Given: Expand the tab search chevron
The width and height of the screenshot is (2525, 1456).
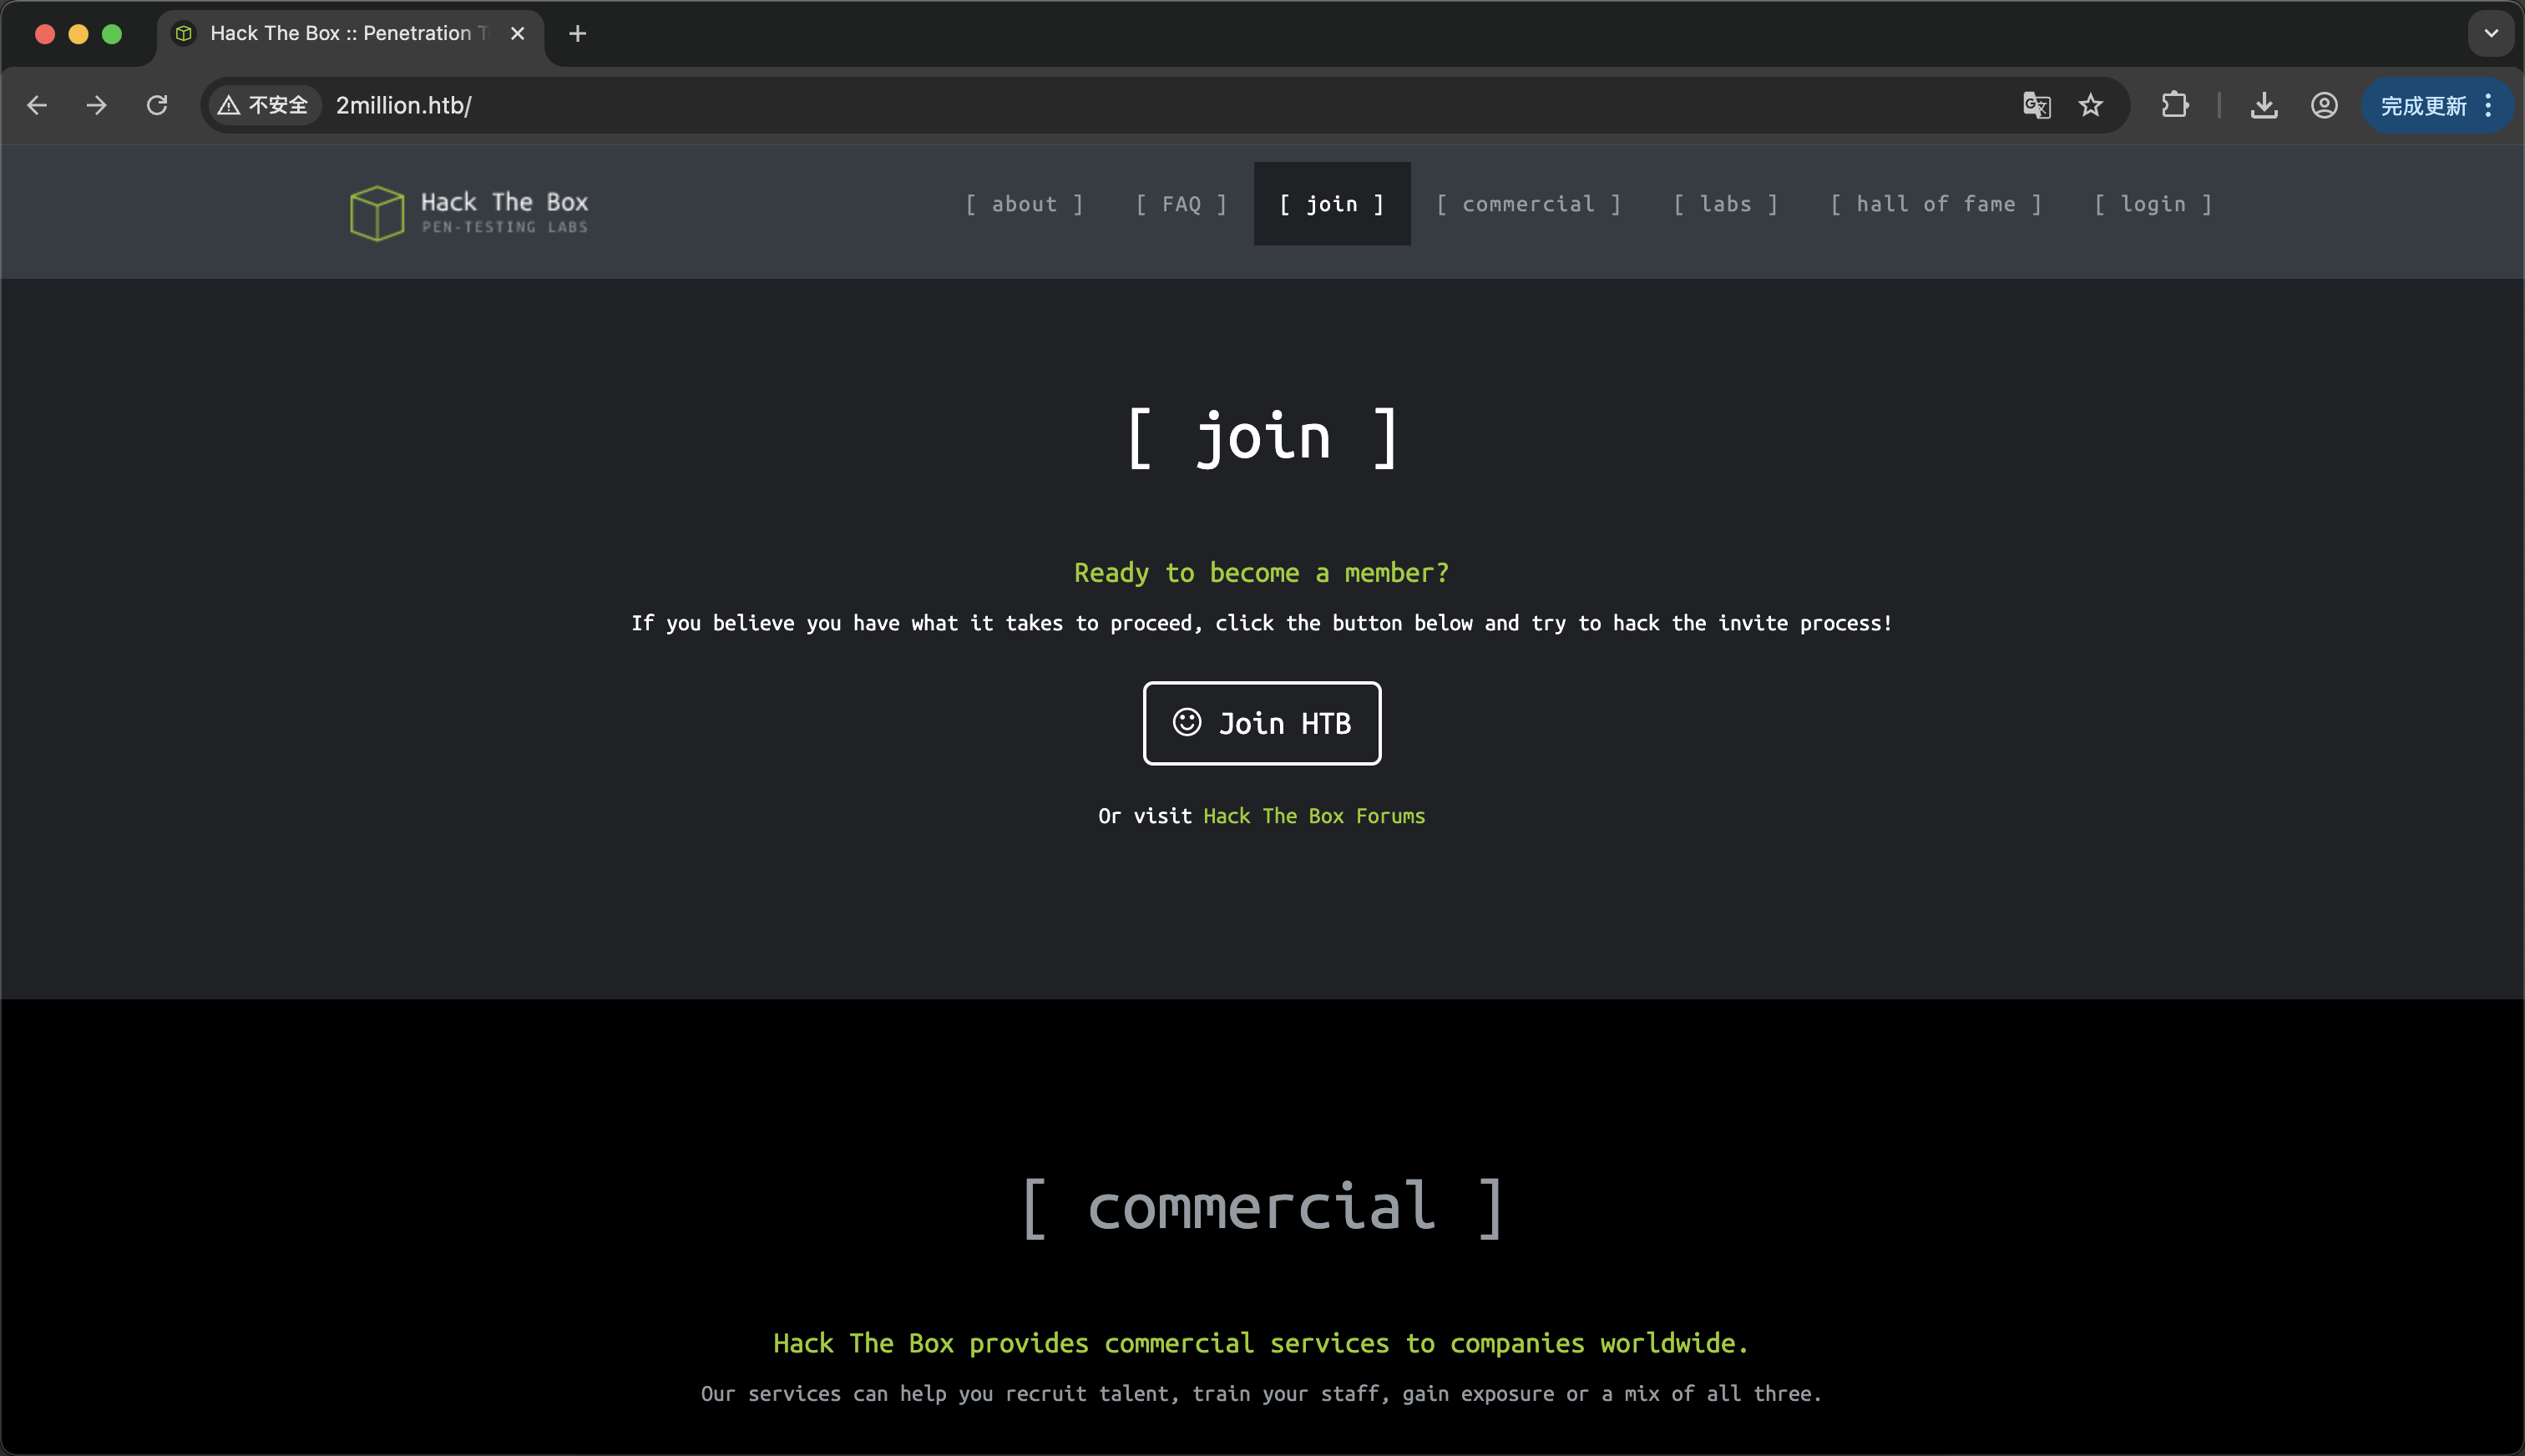Looking at the screenshot, I should (2491, 33).
